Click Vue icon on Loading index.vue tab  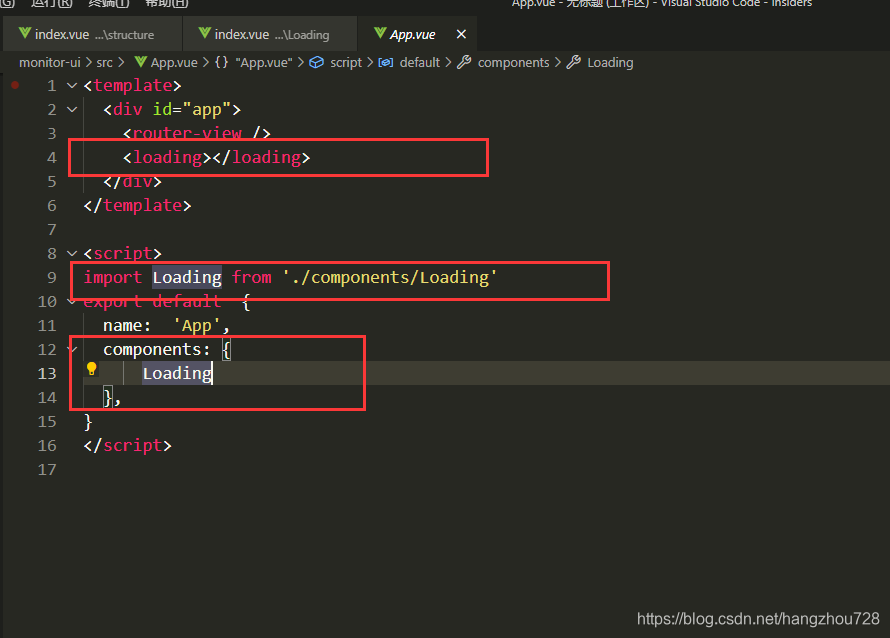204,33
